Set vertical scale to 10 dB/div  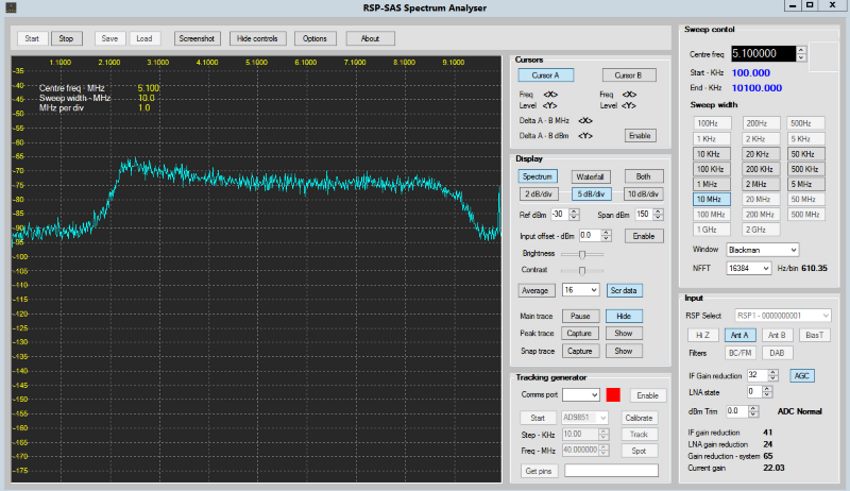pyautogui.click(x=643, y=194)
